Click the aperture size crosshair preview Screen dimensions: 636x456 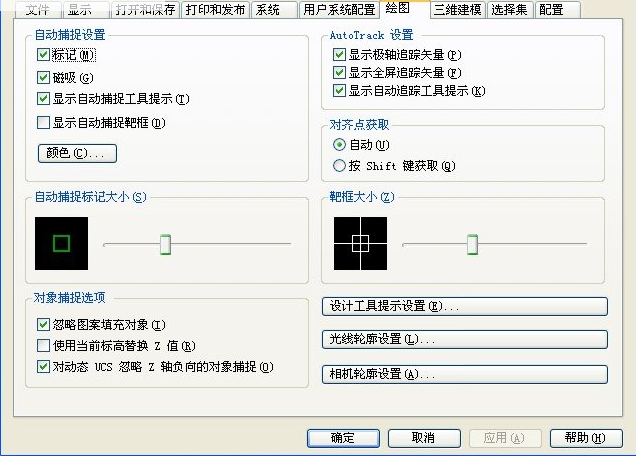coord(360,243)
